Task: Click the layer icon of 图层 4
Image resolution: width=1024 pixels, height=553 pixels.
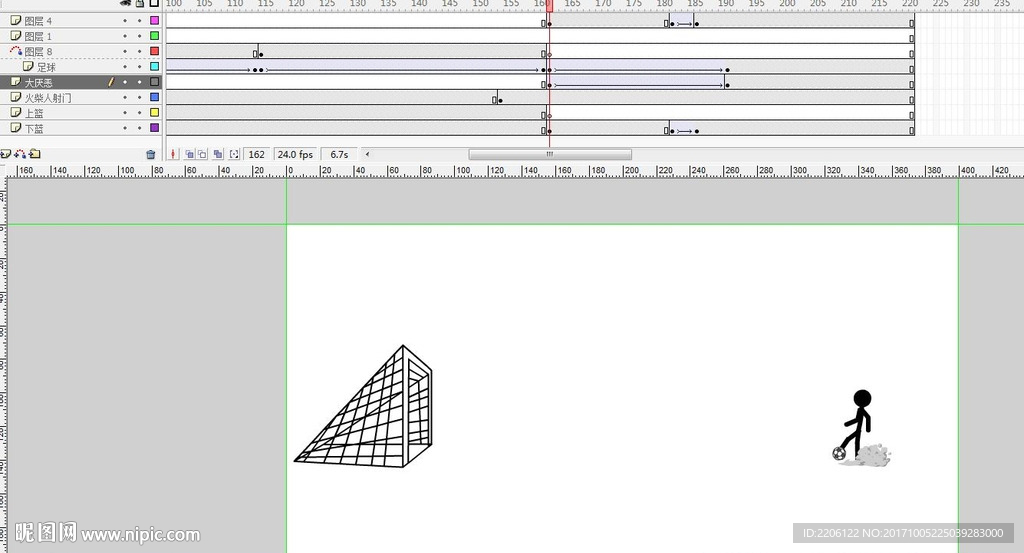Action: tap(16, 20)
